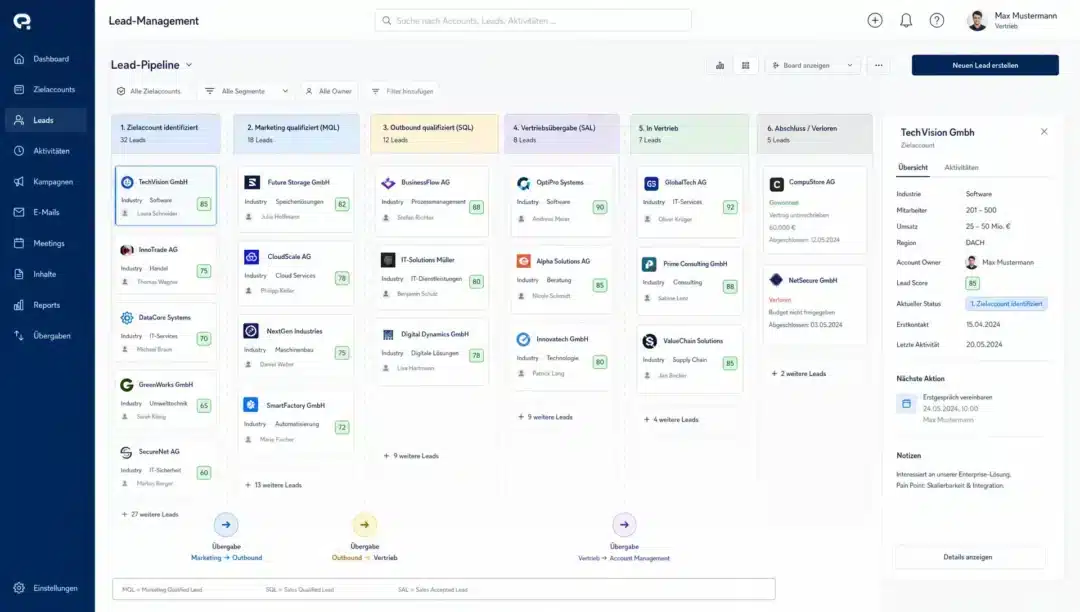Open the Board anzeigen dropdown
Image resolution: width=1080 pixels, height=612 pixels.
(x=813, y=65)
